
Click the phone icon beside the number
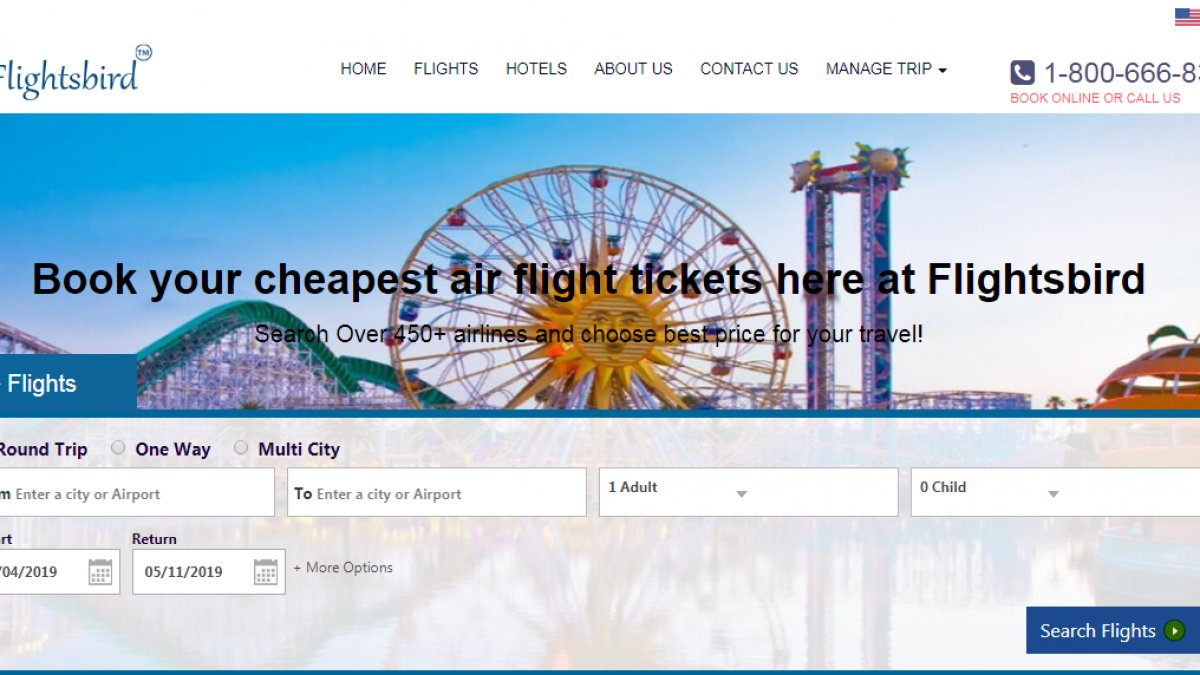coord(1022,72)
